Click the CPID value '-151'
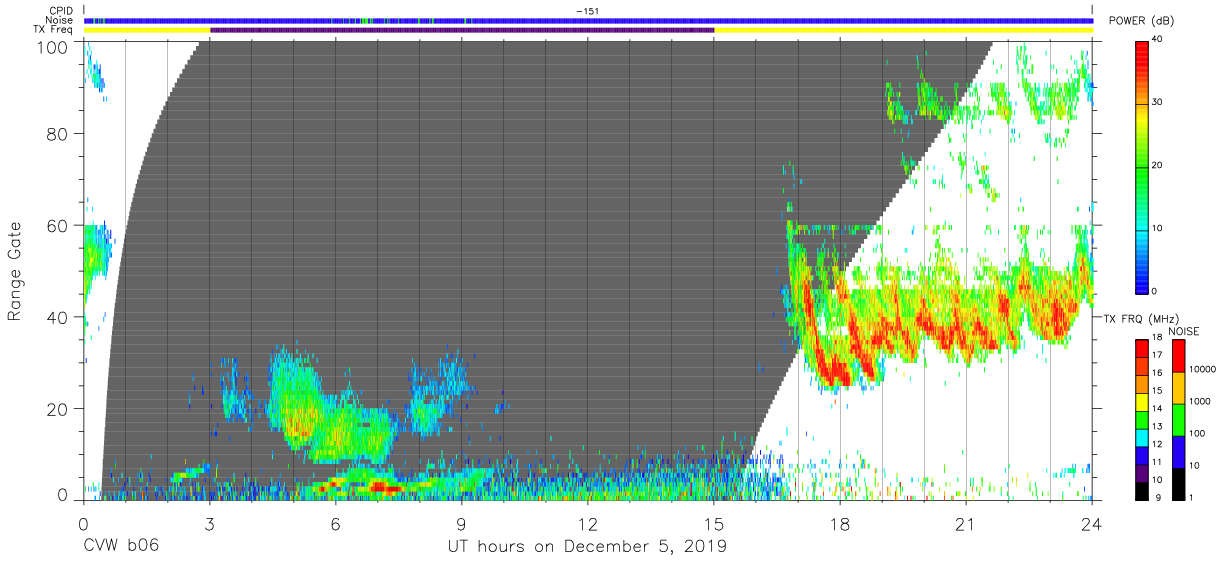The width and height of the screenshot is (1228, 567). [588, 11]
